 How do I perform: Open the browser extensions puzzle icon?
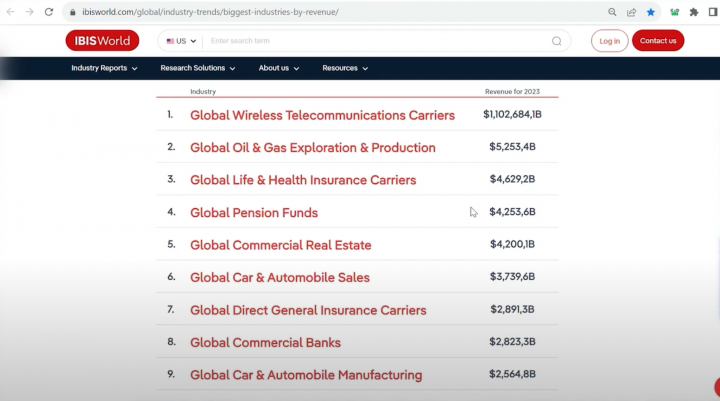tap(694, 12)
